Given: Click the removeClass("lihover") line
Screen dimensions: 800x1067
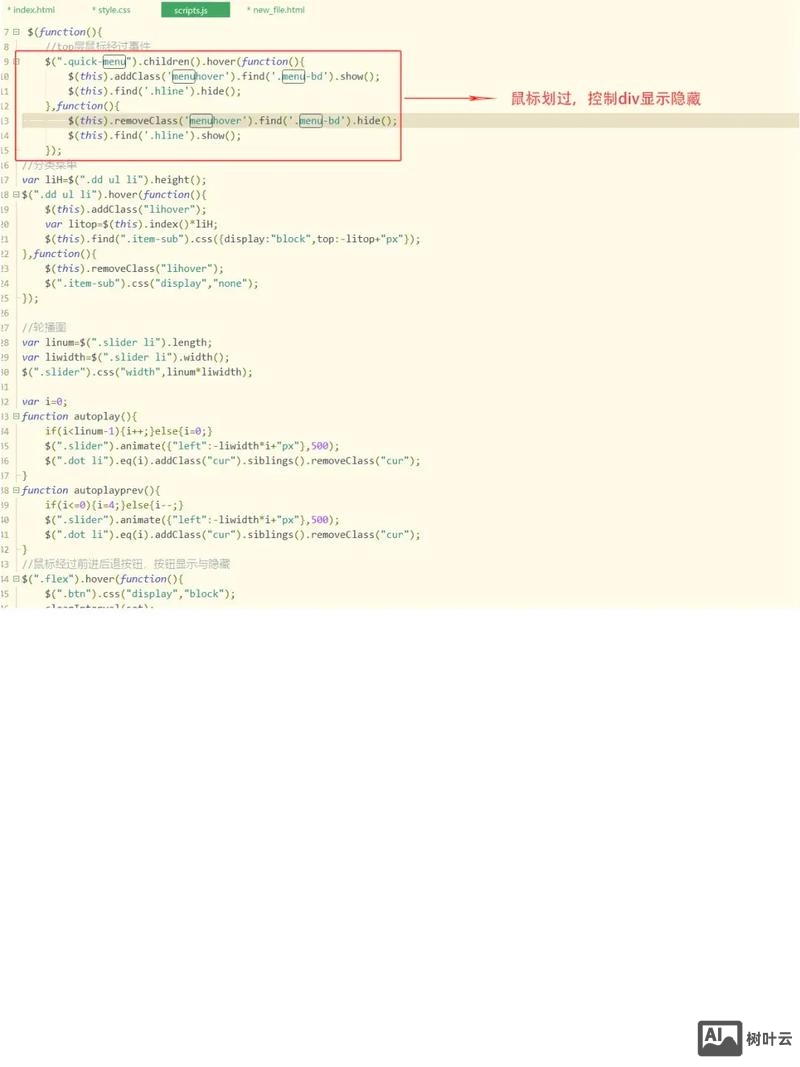Looking at the screenshot, I should pyautogui.click(x=134, y=269).
